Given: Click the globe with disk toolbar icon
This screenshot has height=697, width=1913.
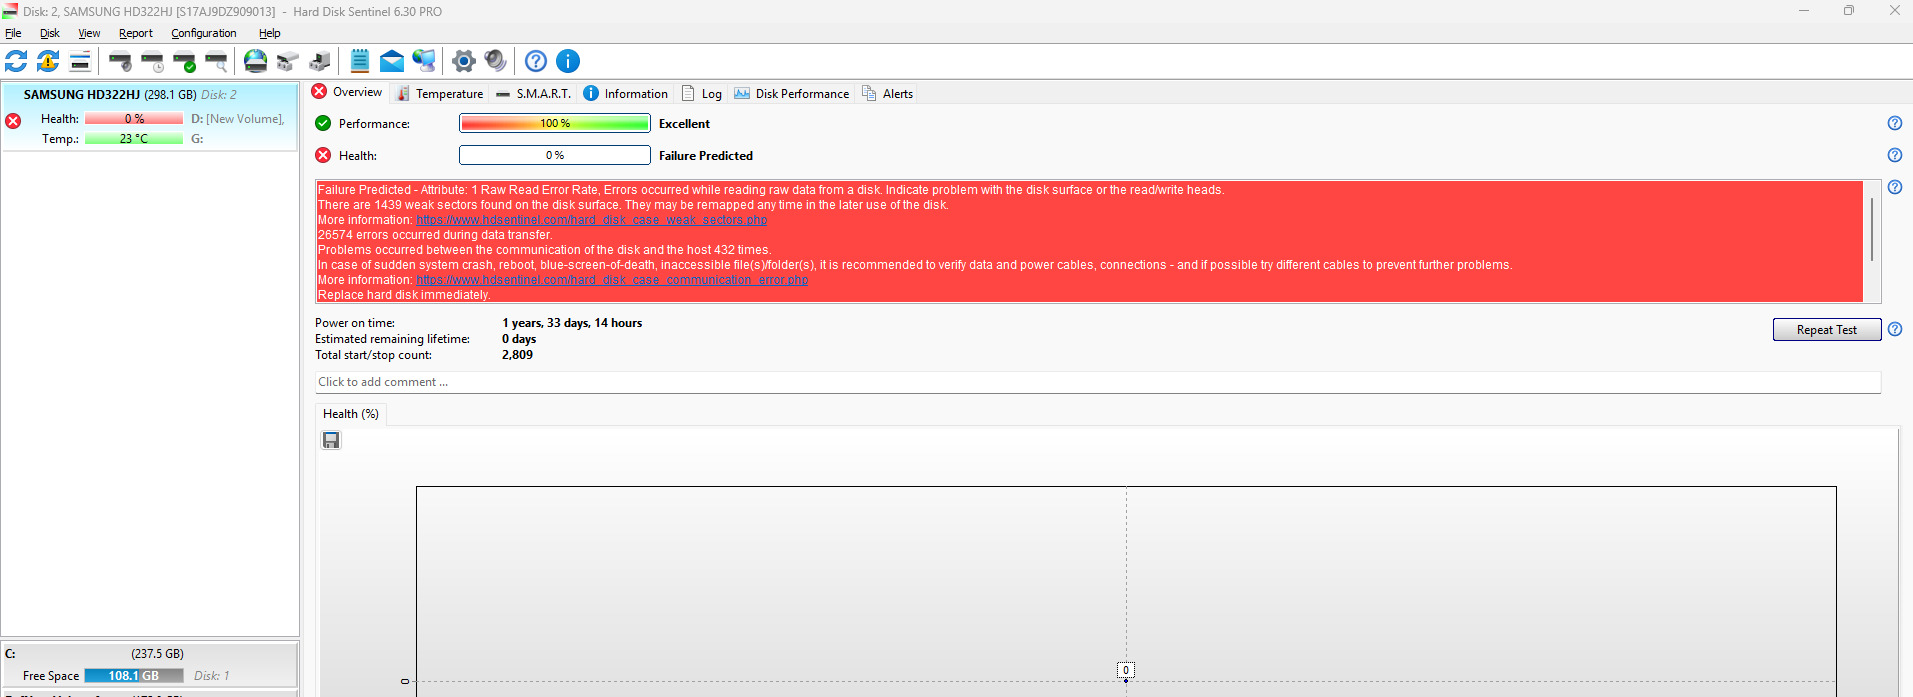Looking at the screenshot, I should [256, 61].
